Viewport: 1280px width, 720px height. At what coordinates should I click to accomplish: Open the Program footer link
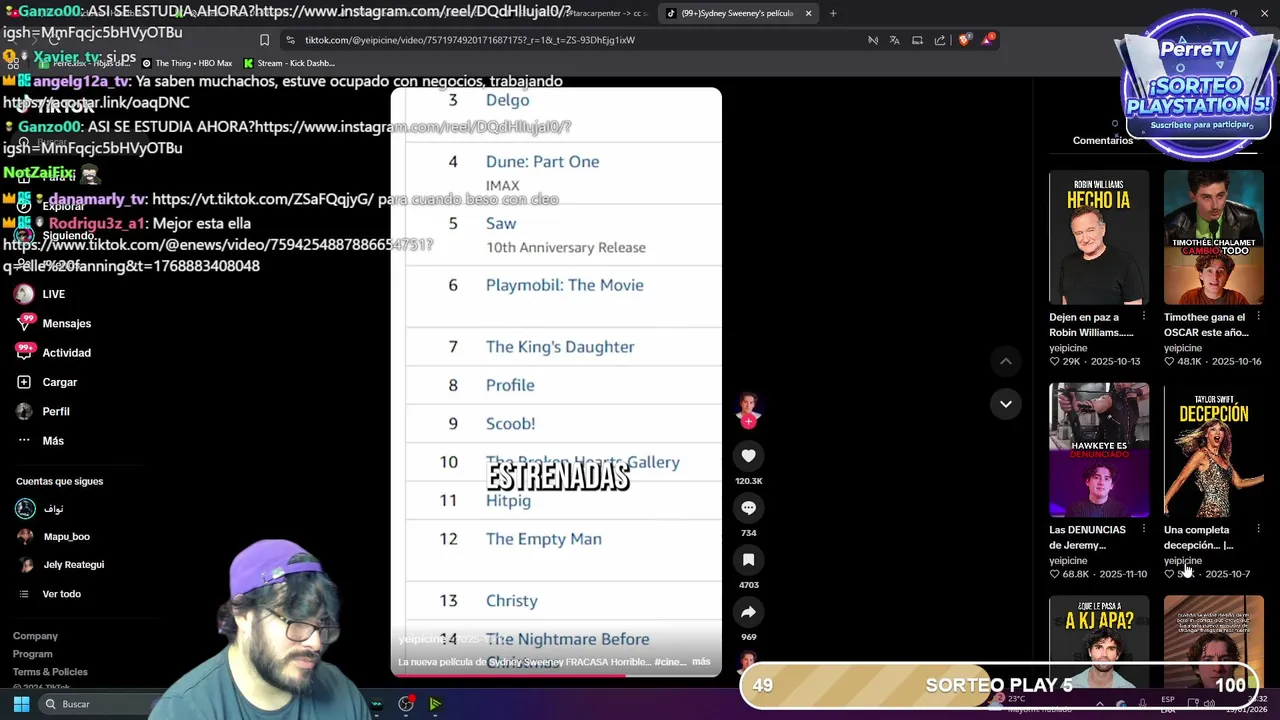(33, 654)
